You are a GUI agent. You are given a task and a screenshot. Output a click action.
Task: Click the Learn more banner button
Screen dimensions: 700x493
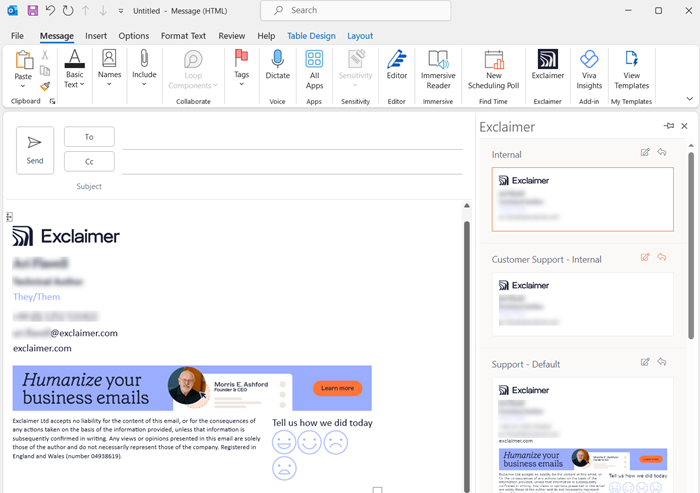point(337,388)
